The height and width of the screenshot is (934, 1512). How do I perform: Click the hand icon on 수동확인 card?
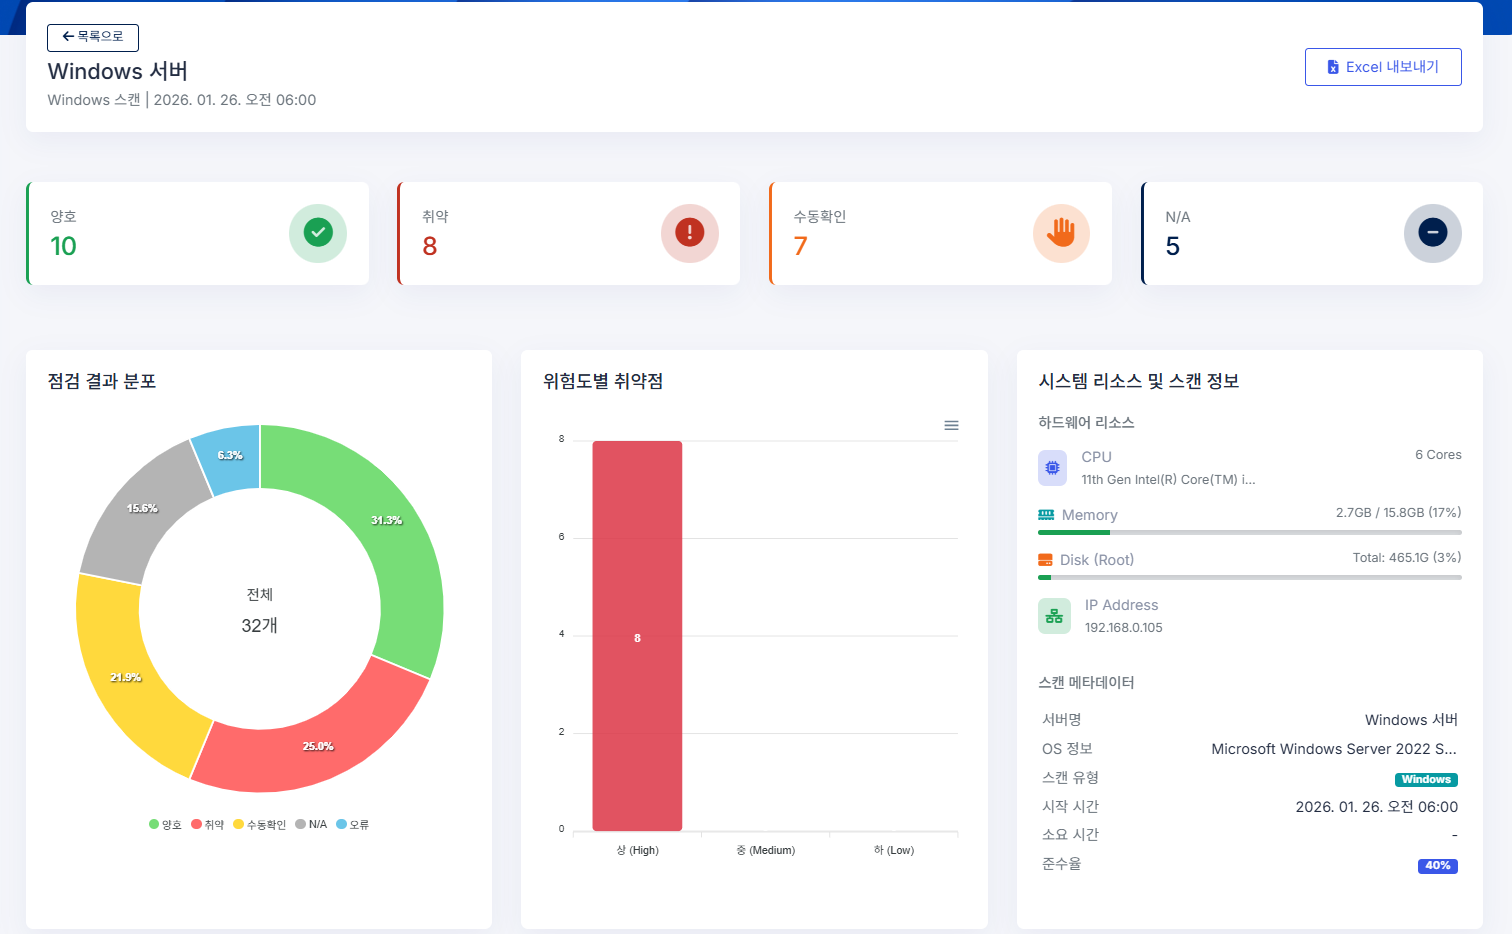1061,233
